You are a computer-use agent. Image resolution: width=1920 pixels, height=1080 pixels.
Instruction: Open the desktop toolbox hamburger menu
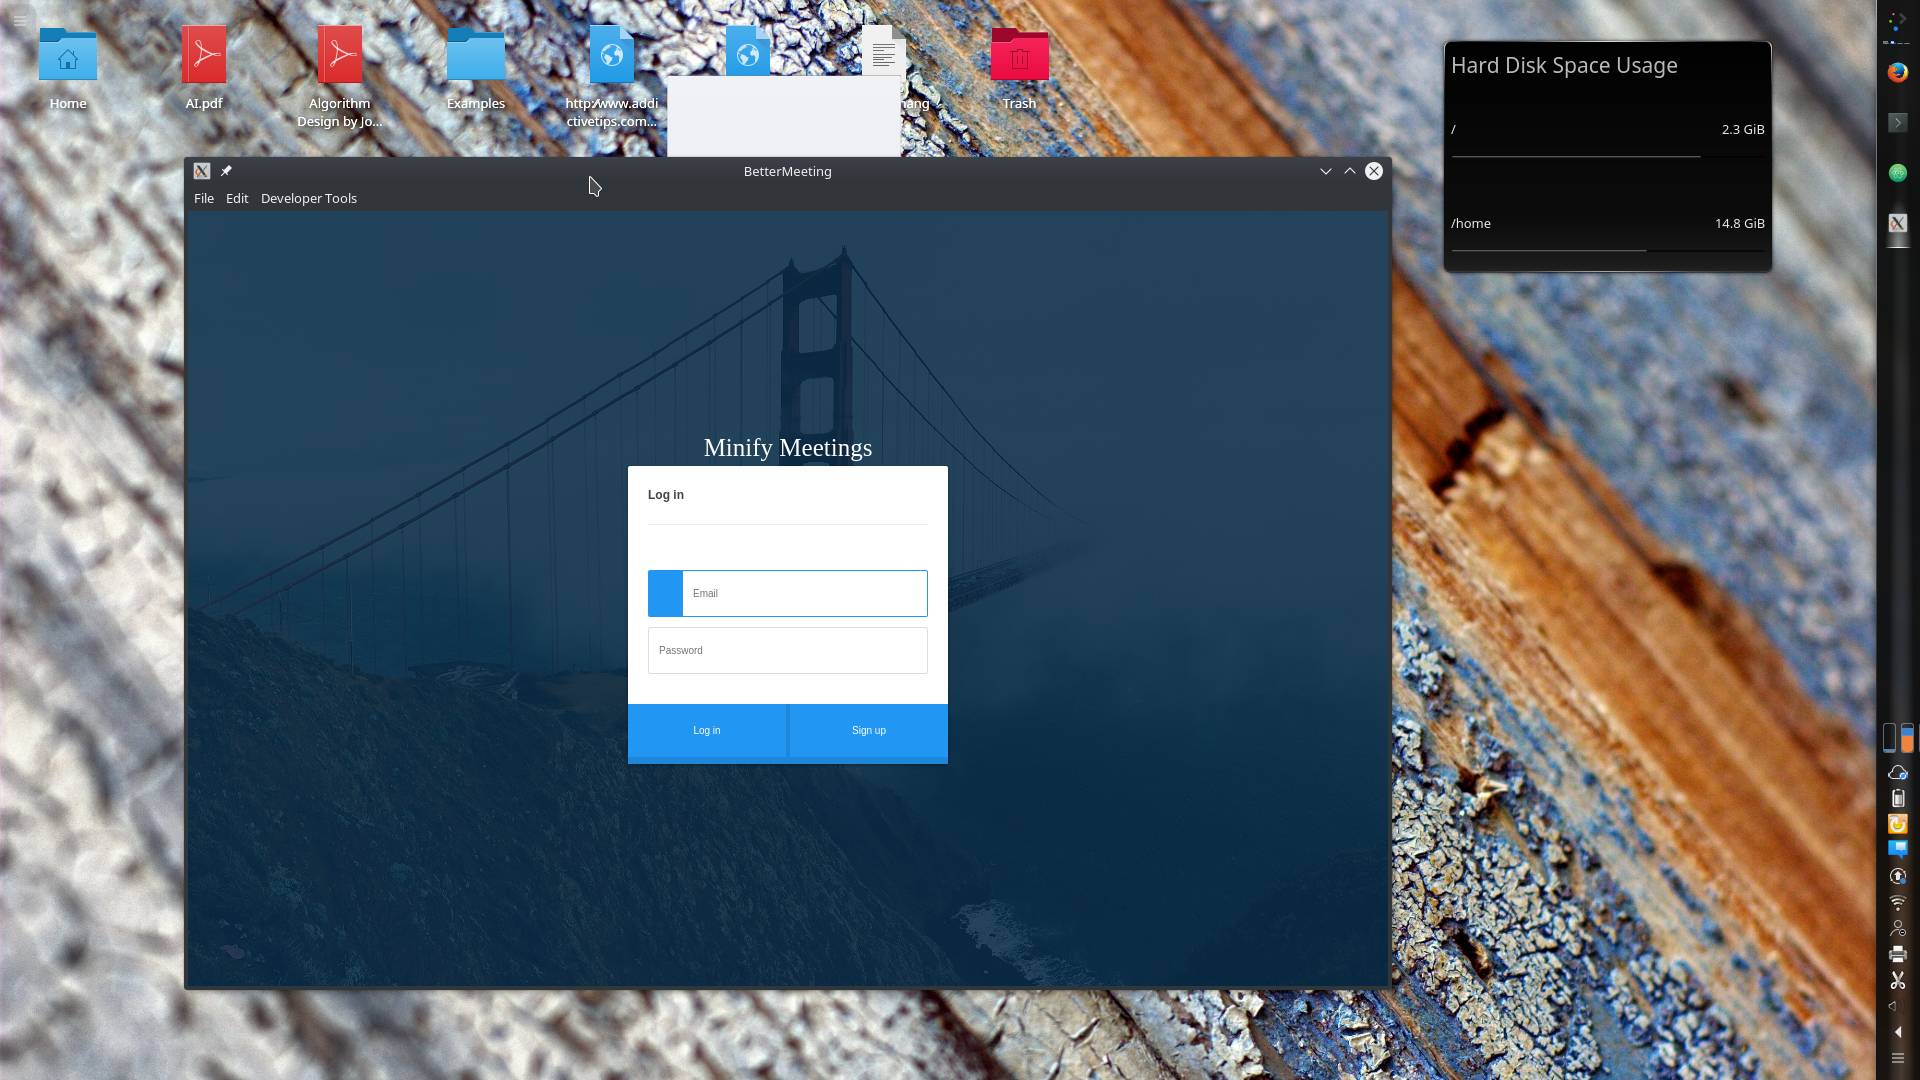click(x=19, y=19)
